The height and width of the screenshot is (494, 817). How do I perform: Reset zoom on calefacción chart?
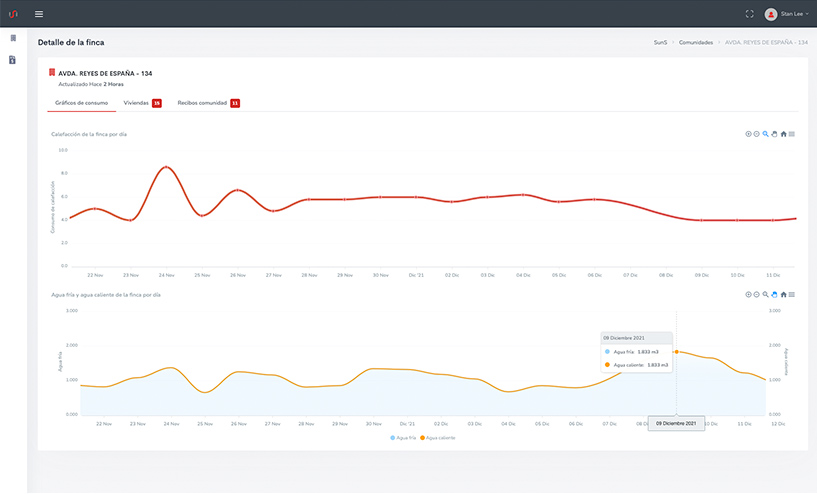tap(783, 134)
